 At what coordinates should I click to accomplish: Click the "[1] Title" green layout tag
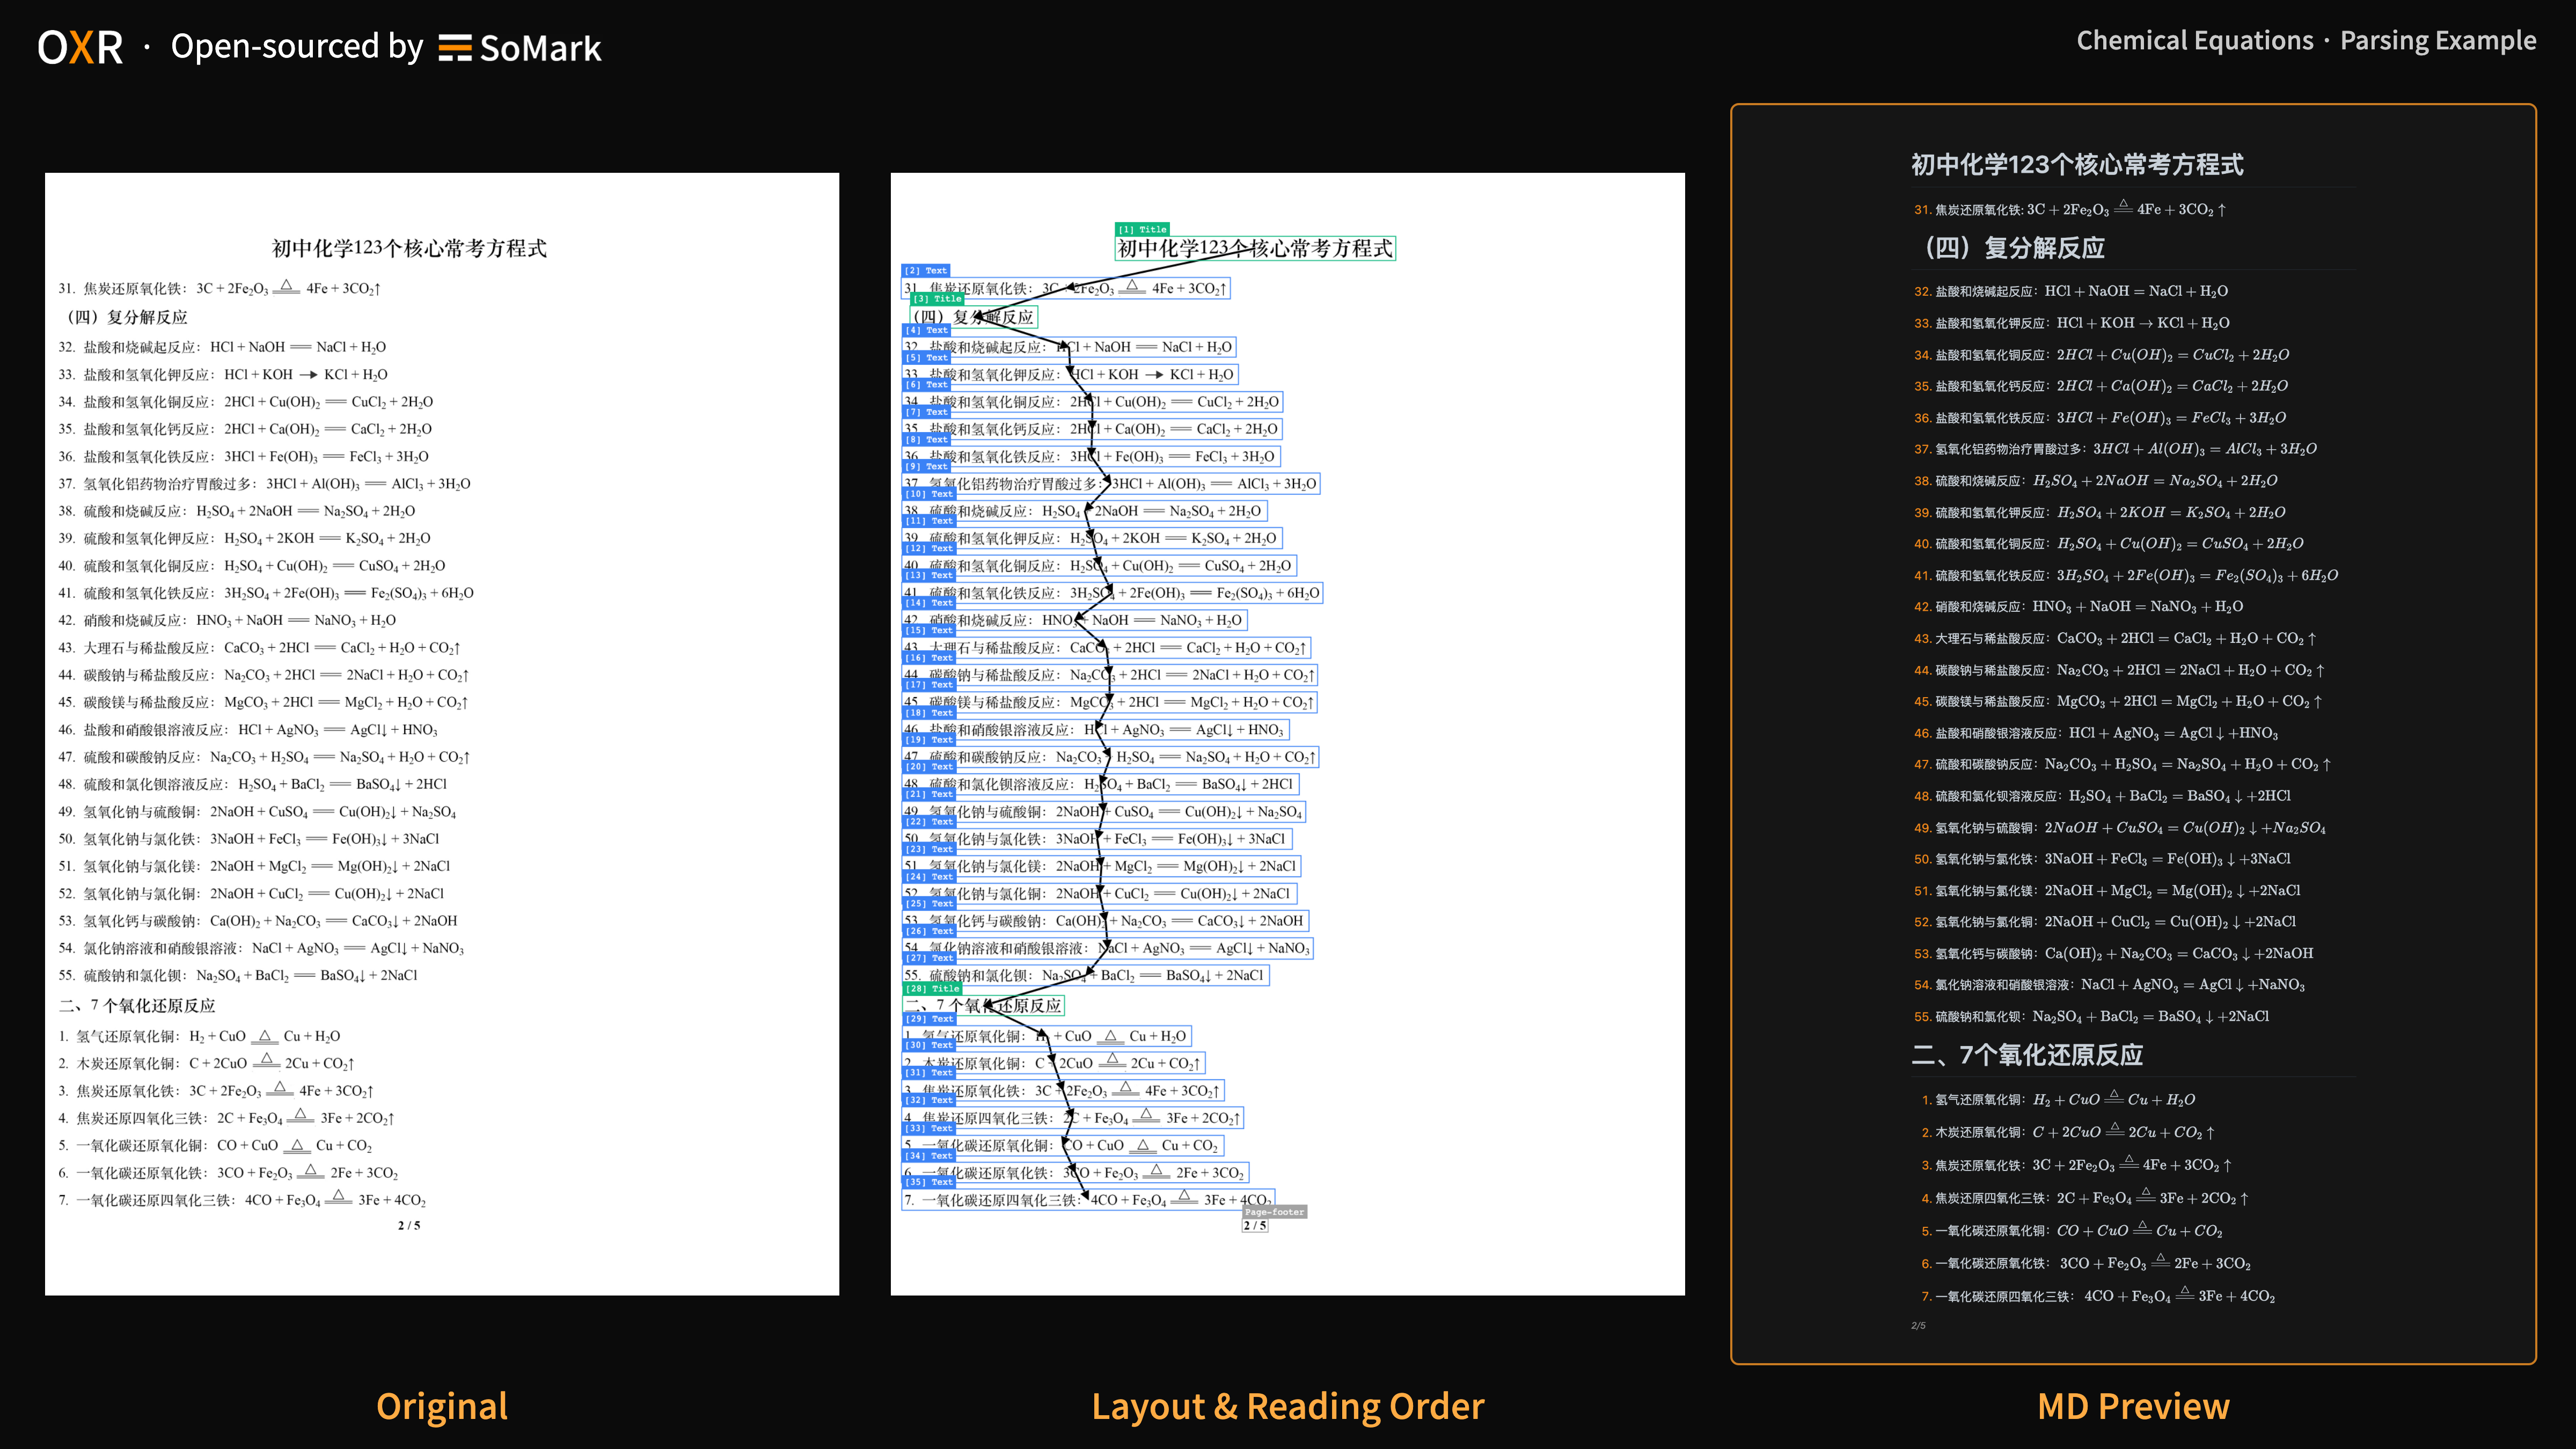click(x=1142, y=229)
